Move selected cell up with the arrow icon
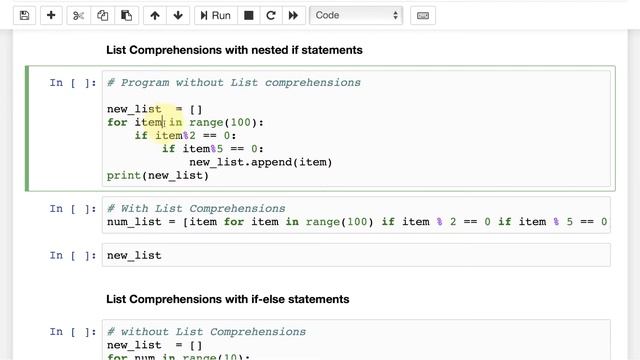Image resolution: width=640 pixels, height=360 pixels. pos(155,16)
